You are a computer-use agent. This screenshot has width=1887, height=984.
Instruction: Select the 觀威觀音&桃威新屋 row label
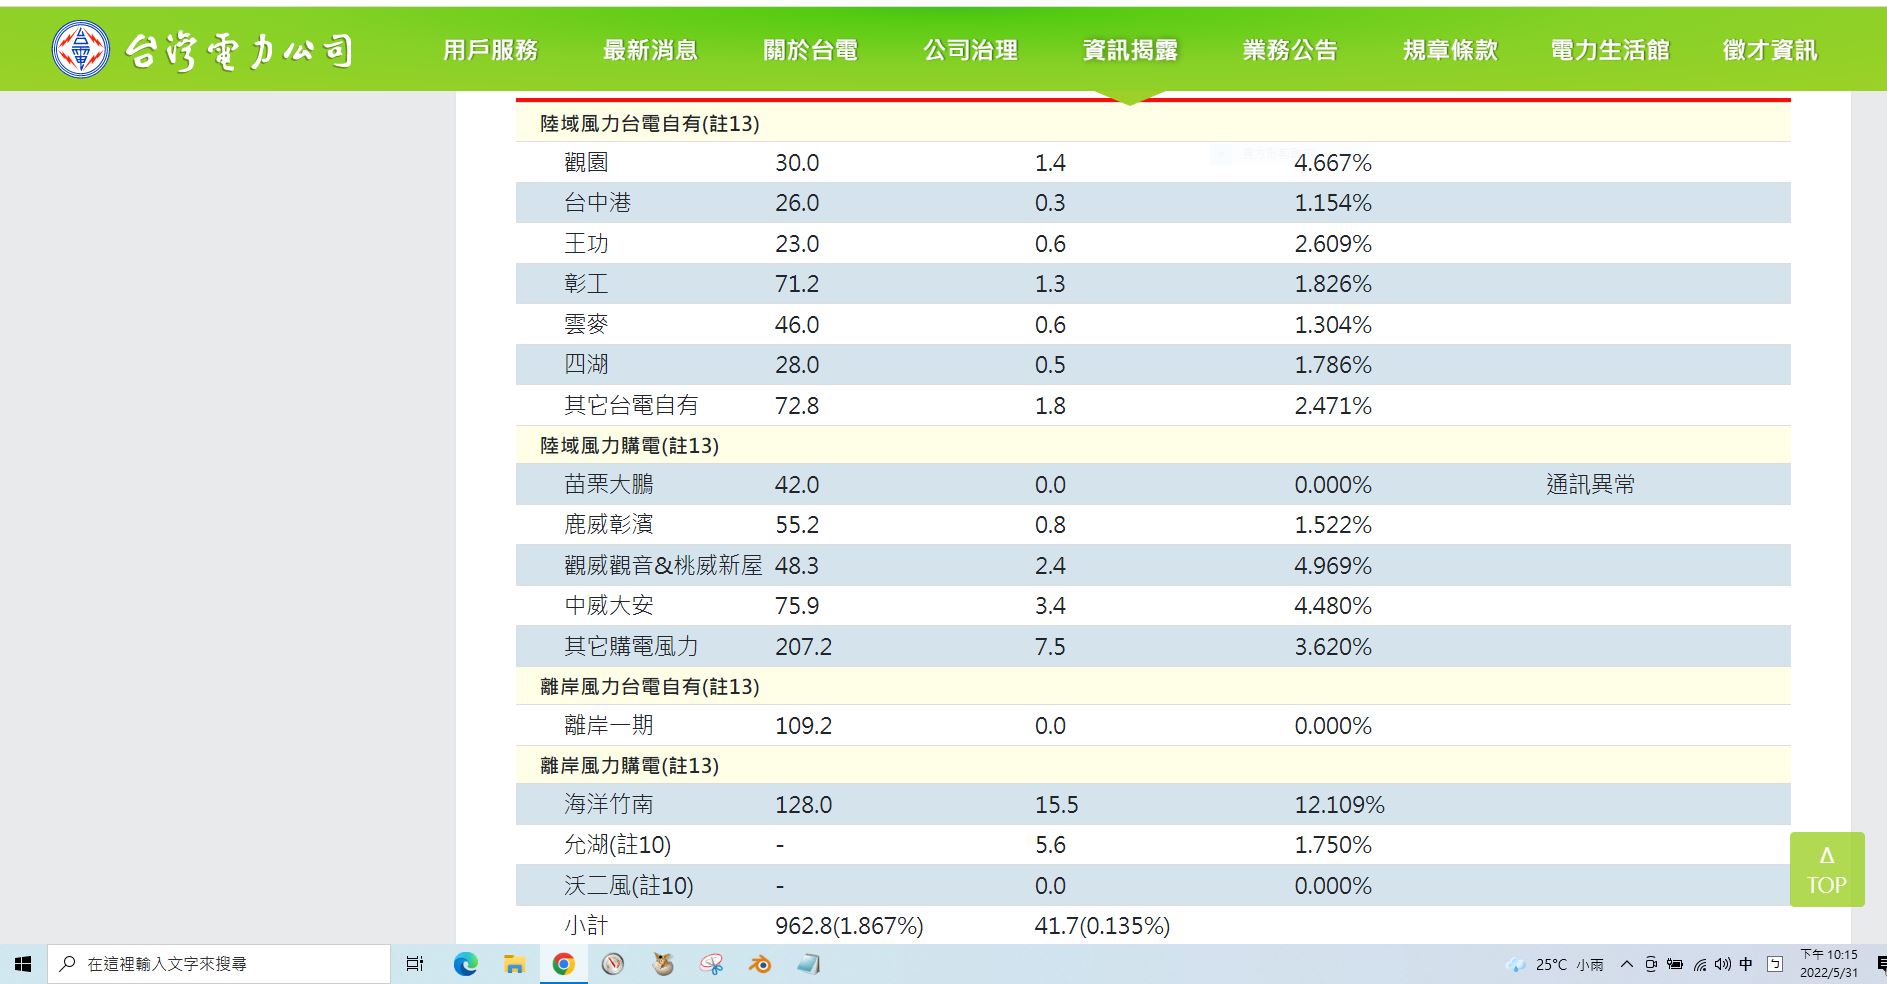663,565
